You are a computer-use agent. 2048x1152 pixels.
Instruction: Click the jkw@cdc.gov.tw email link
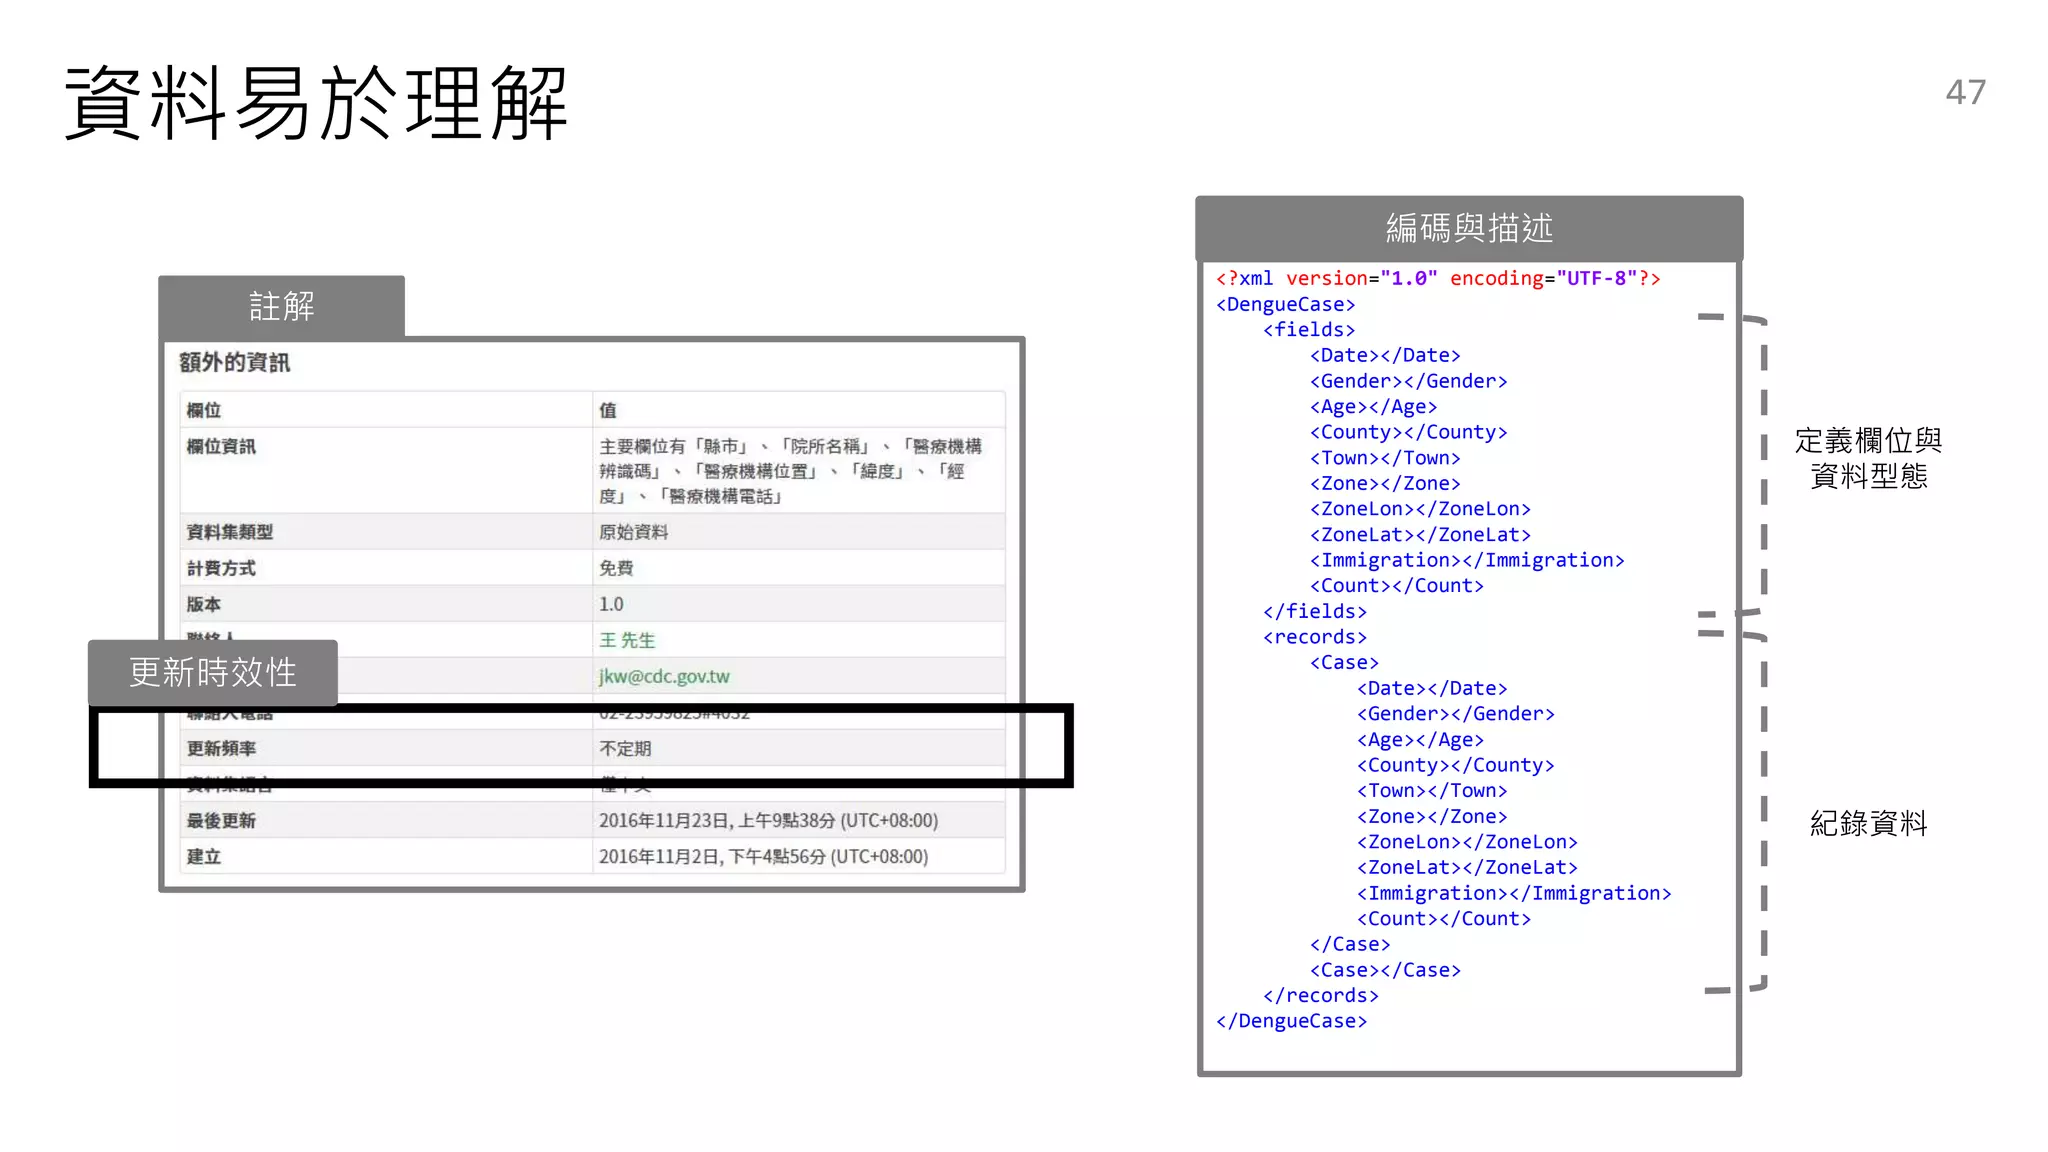pyautogui.click(x=664, y=676)
